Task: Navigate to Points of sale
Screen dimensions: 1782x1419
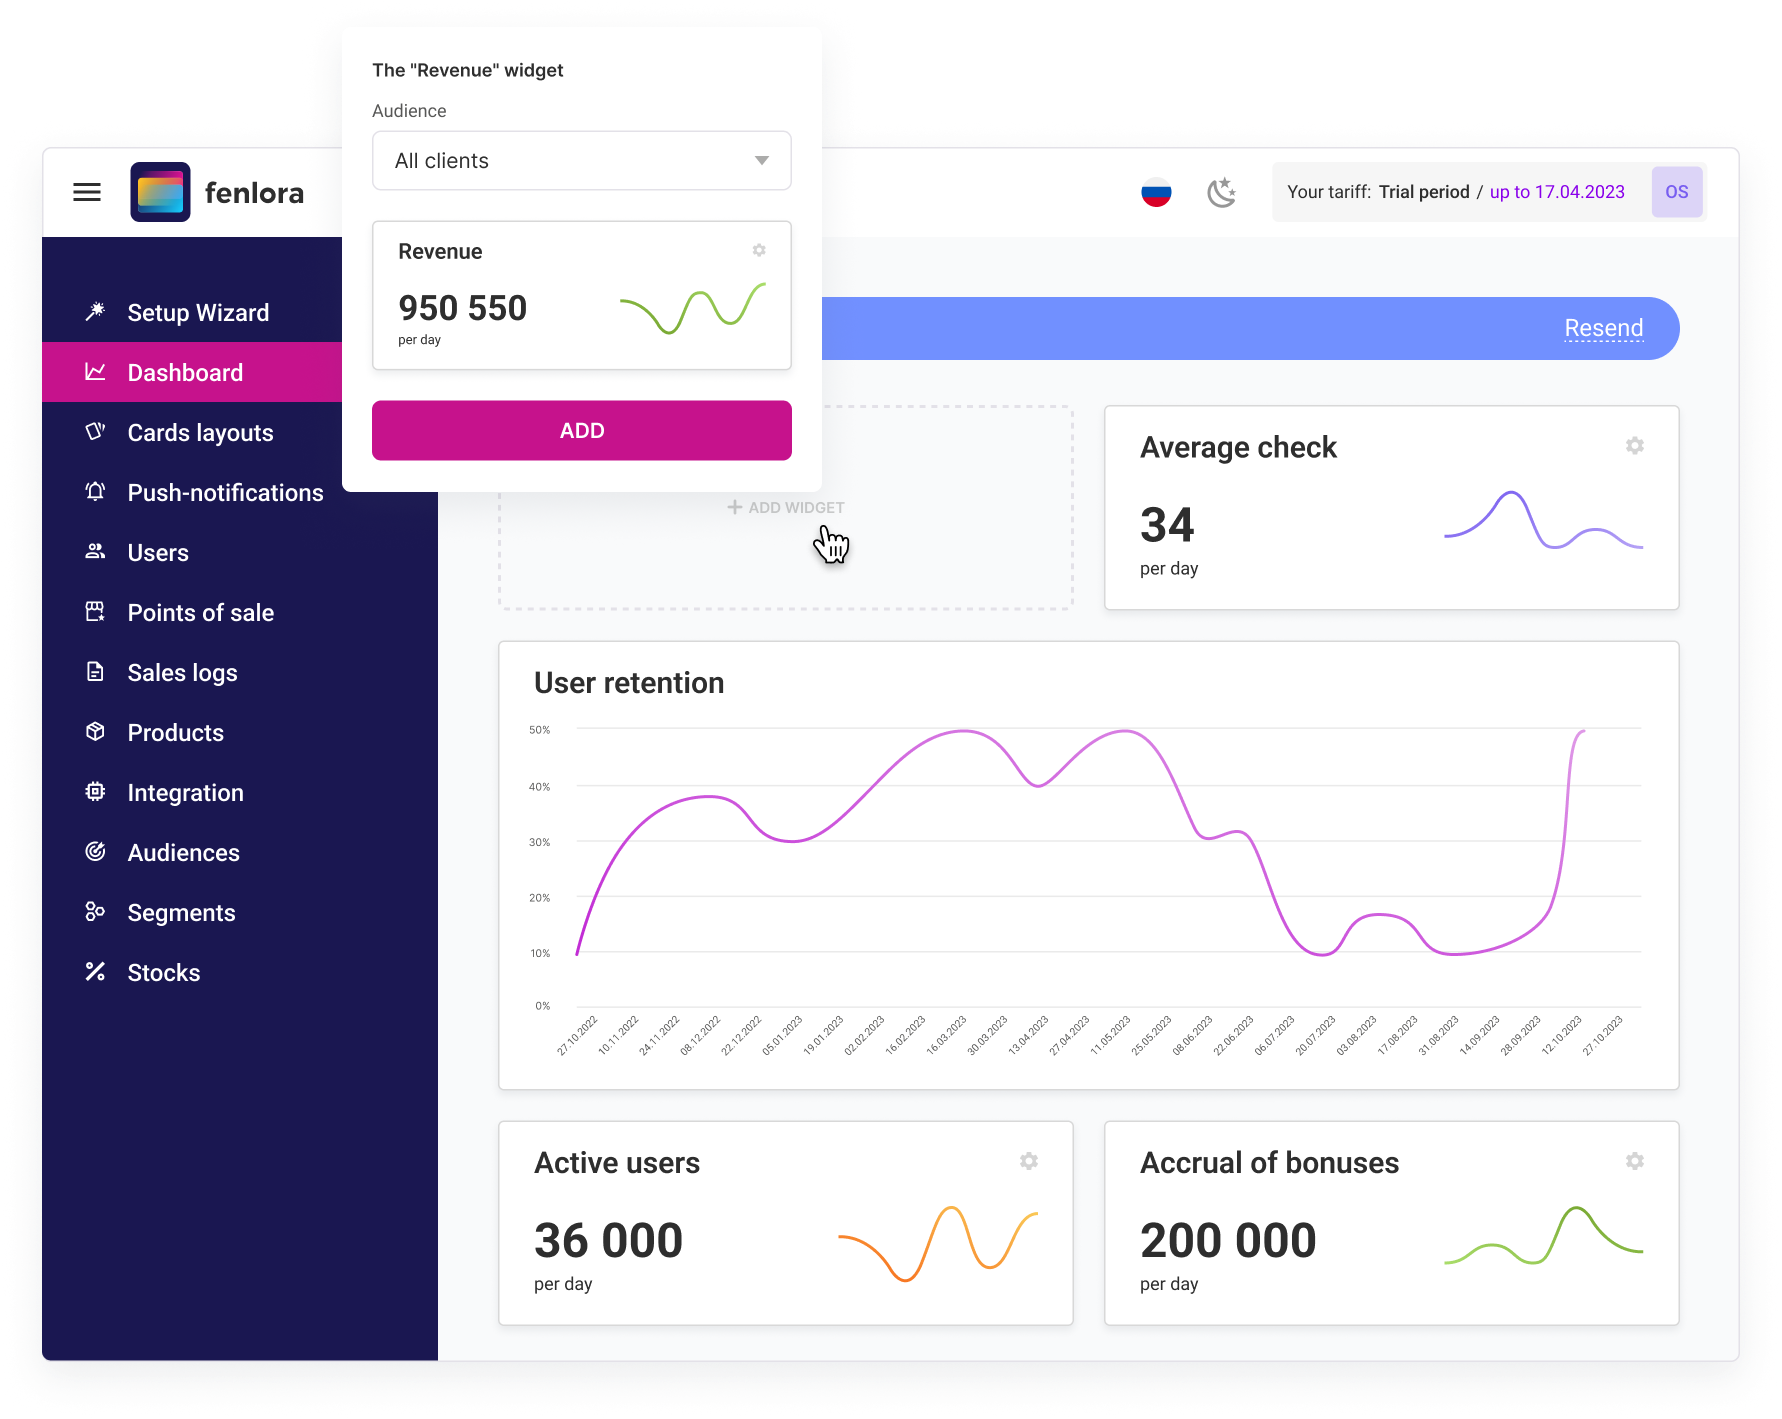Action: click(200, 613)
